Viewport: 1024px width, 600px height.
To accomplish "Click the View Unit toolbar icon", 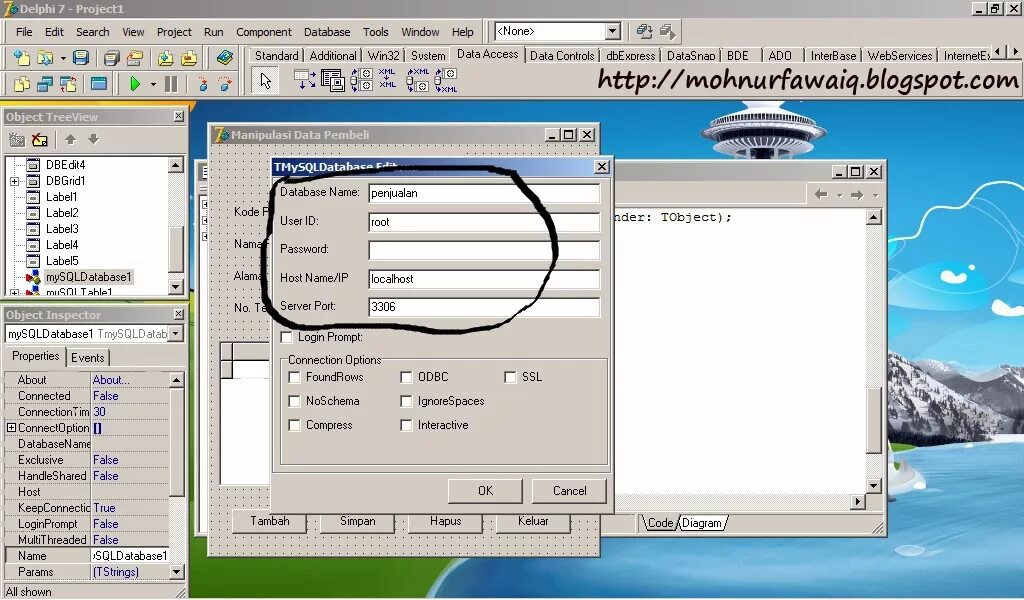I will (22, 84).
